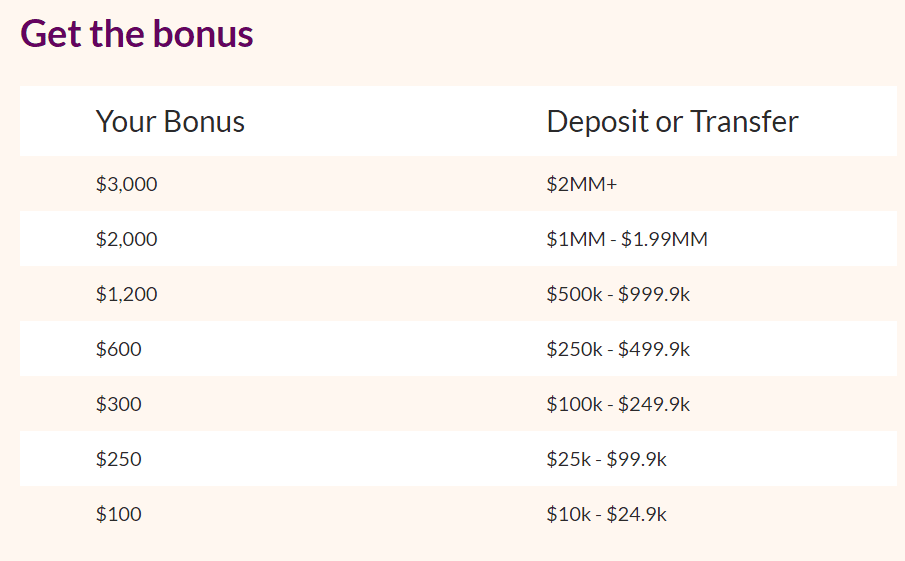This screenshot has height=561, width=905.
Task: Click the $10k - $24.9k deposit range
Action: point(607,514)
